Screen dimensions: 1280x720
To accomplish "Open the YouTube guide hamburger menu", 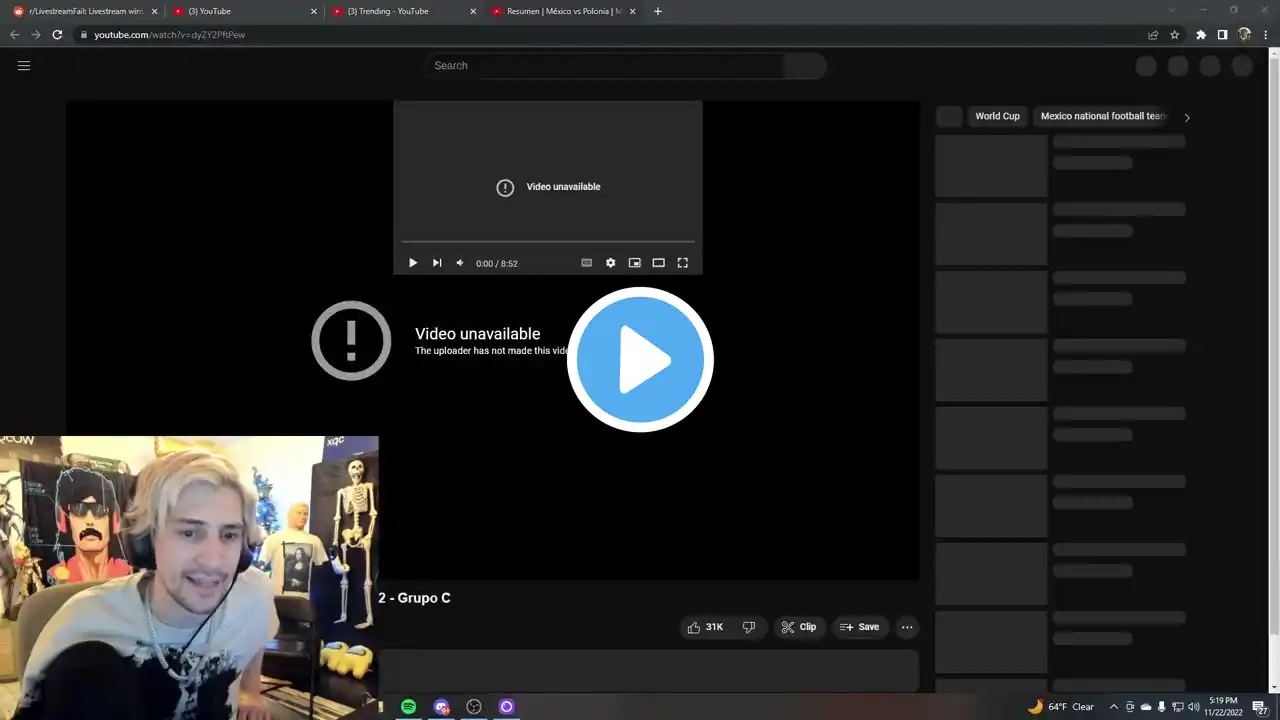I will point(24,66).
